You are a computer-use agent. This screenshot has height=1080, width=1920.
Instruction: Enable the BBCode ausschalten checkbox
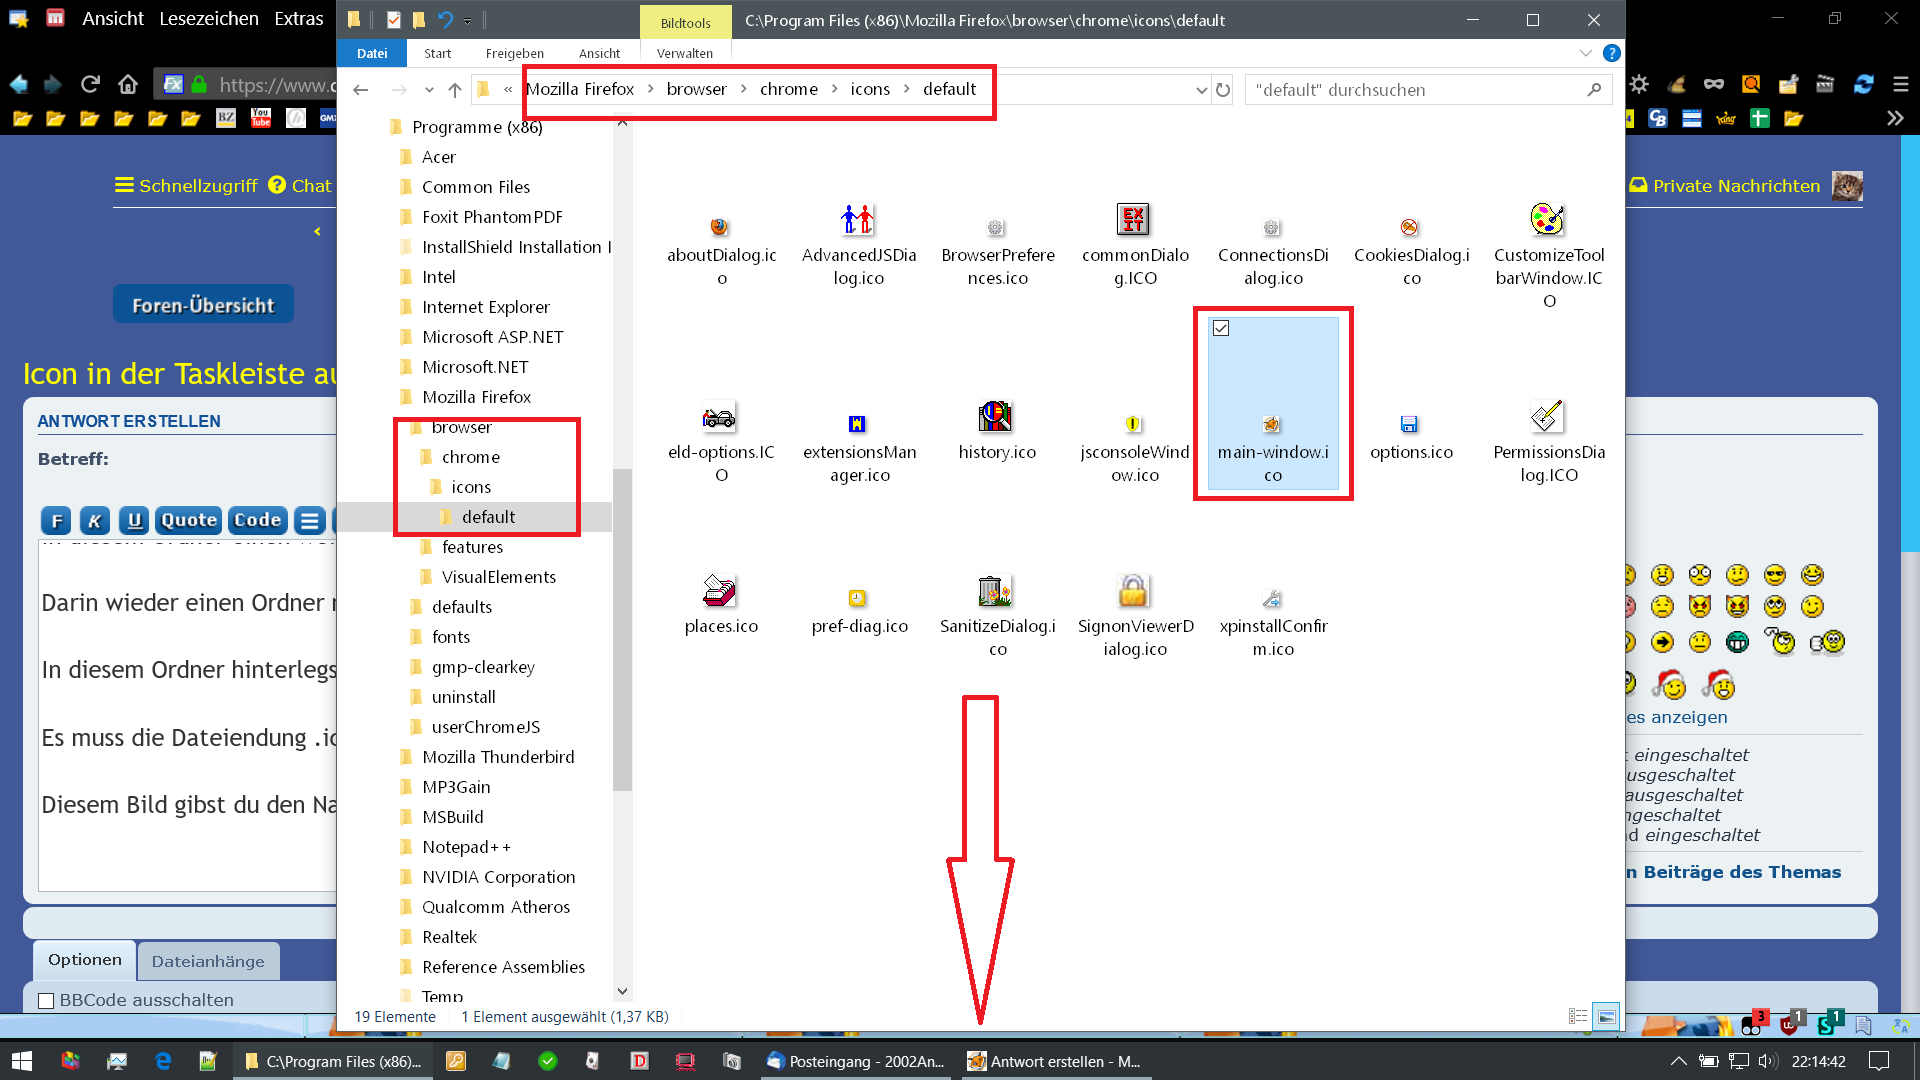(x=46, y=1000)
